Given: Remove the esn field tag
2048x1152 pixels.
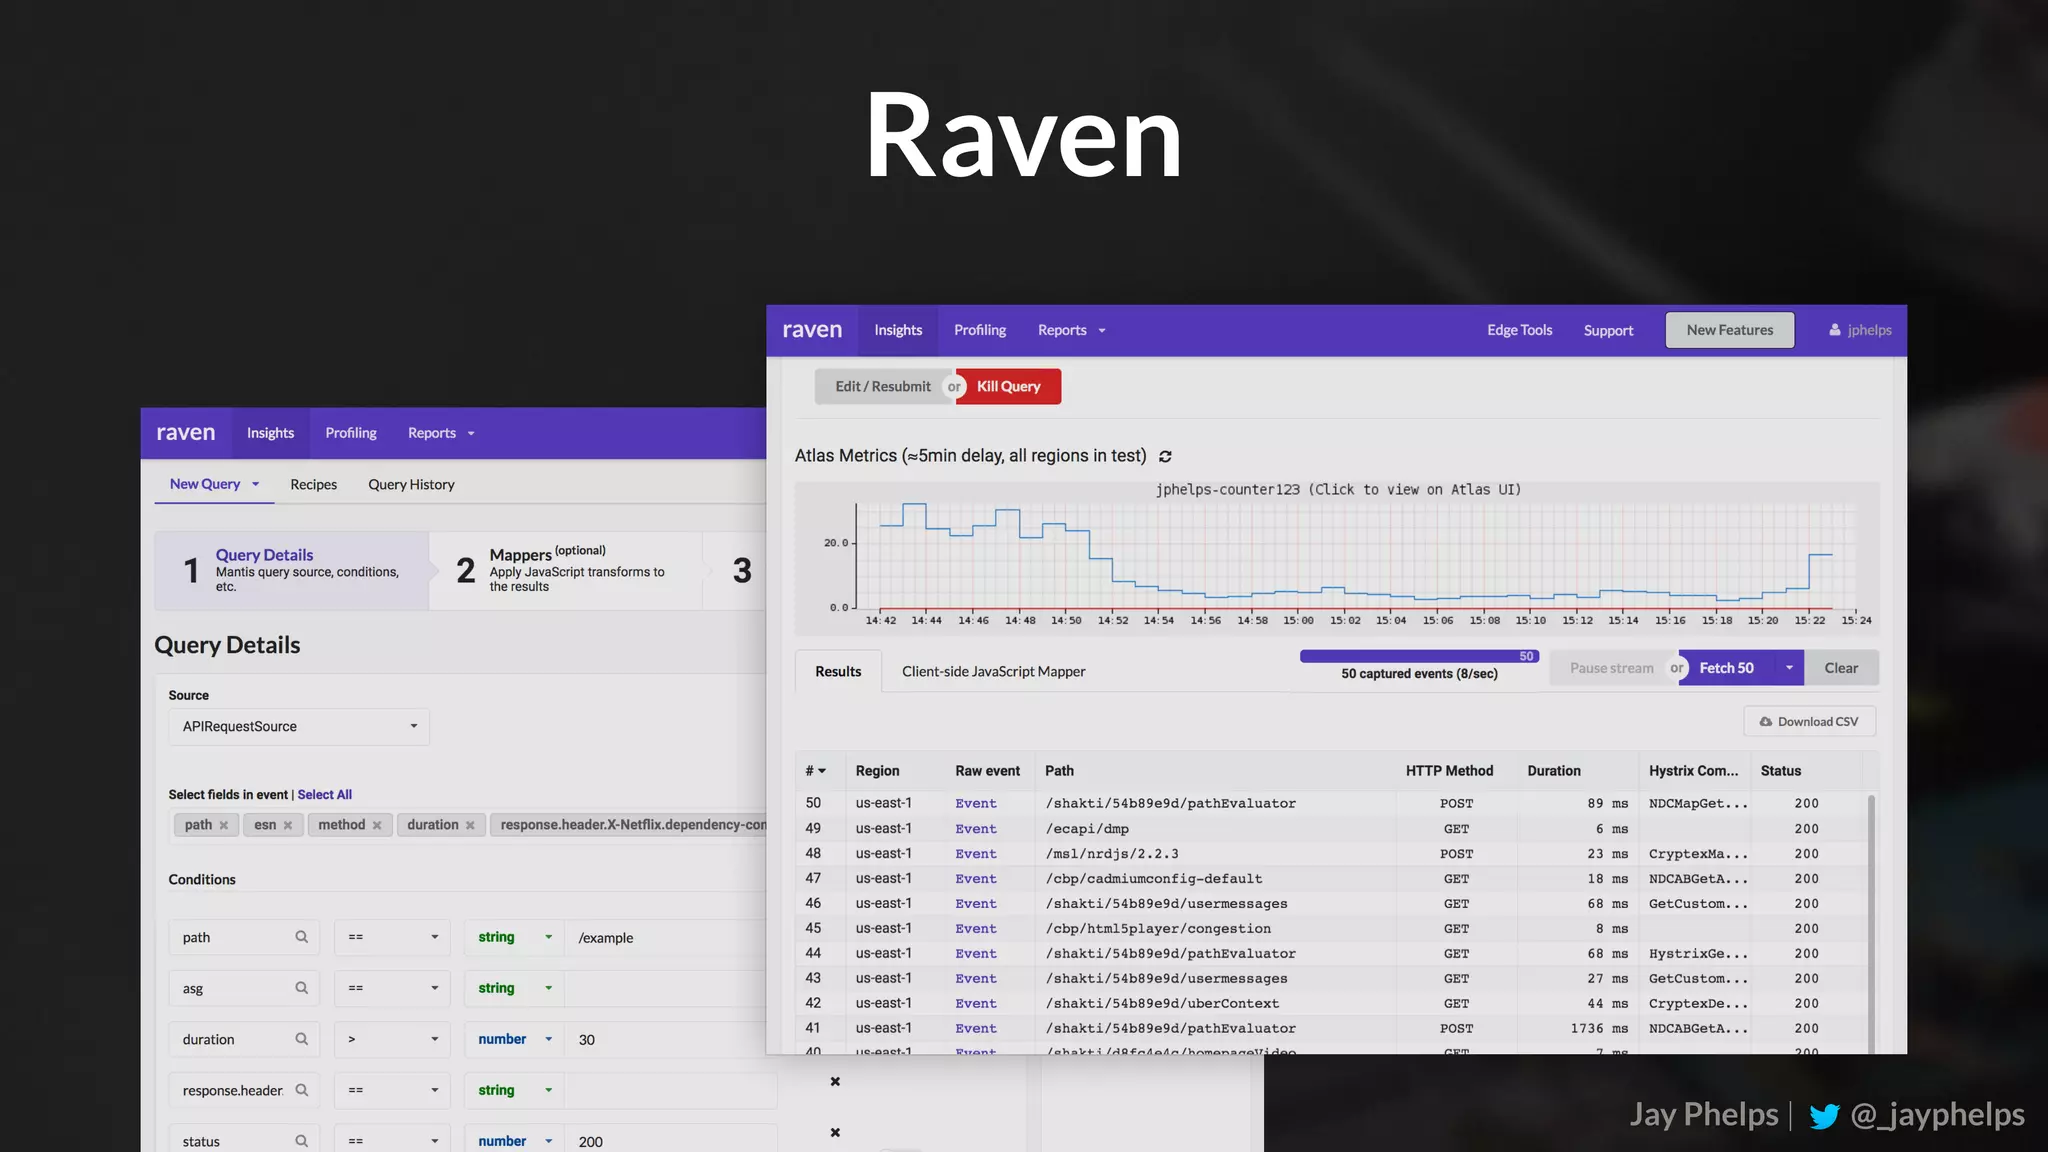Looking at the screenshot, I should (288, 825).
